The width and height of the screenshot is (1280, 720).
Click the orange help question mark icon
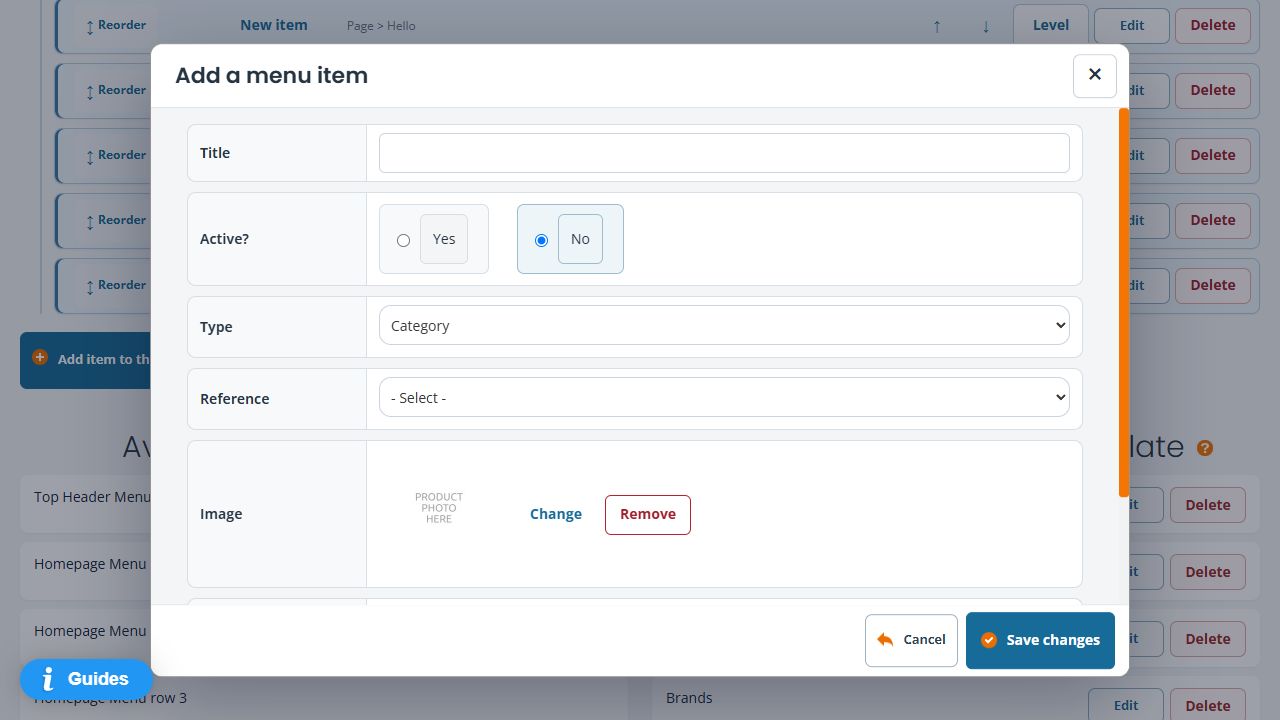click(x=1205, y=448)
